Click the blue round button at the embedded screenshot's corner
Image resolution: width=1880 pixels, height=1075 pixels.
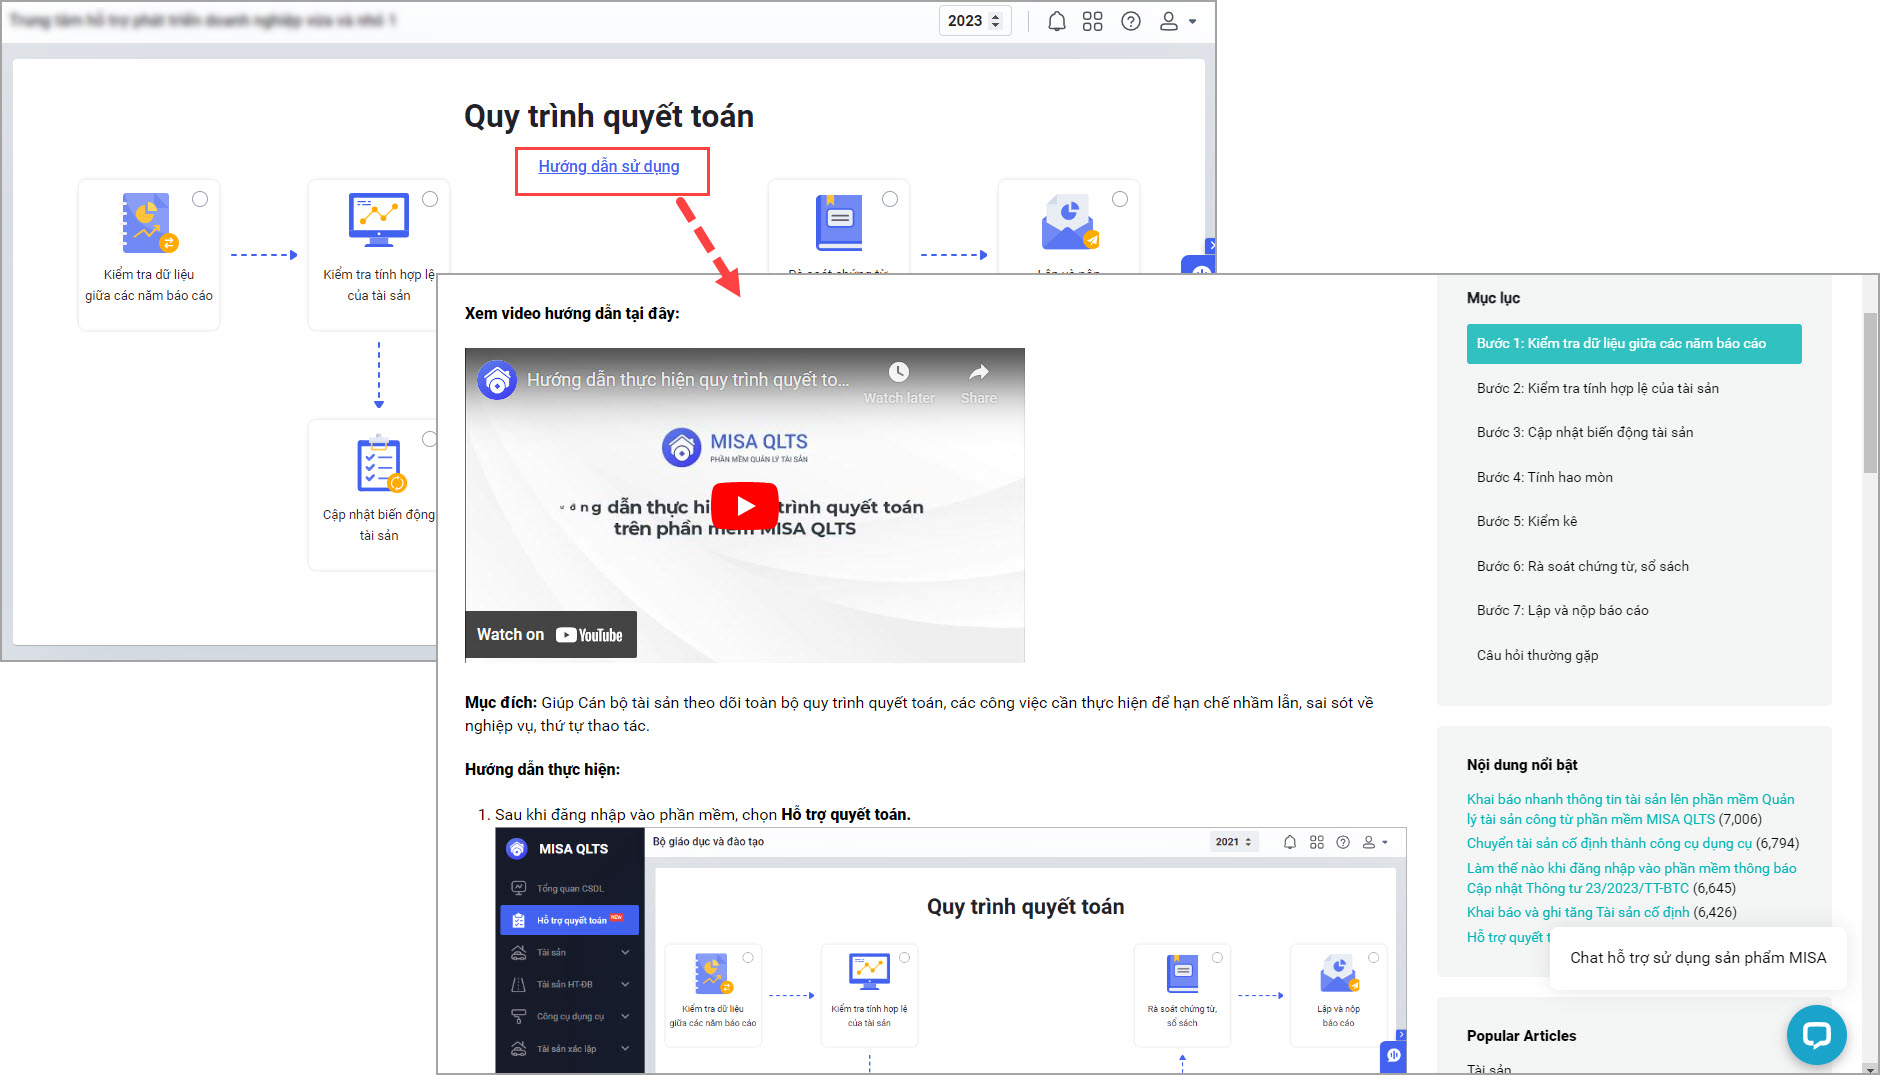[1393, 1056]
